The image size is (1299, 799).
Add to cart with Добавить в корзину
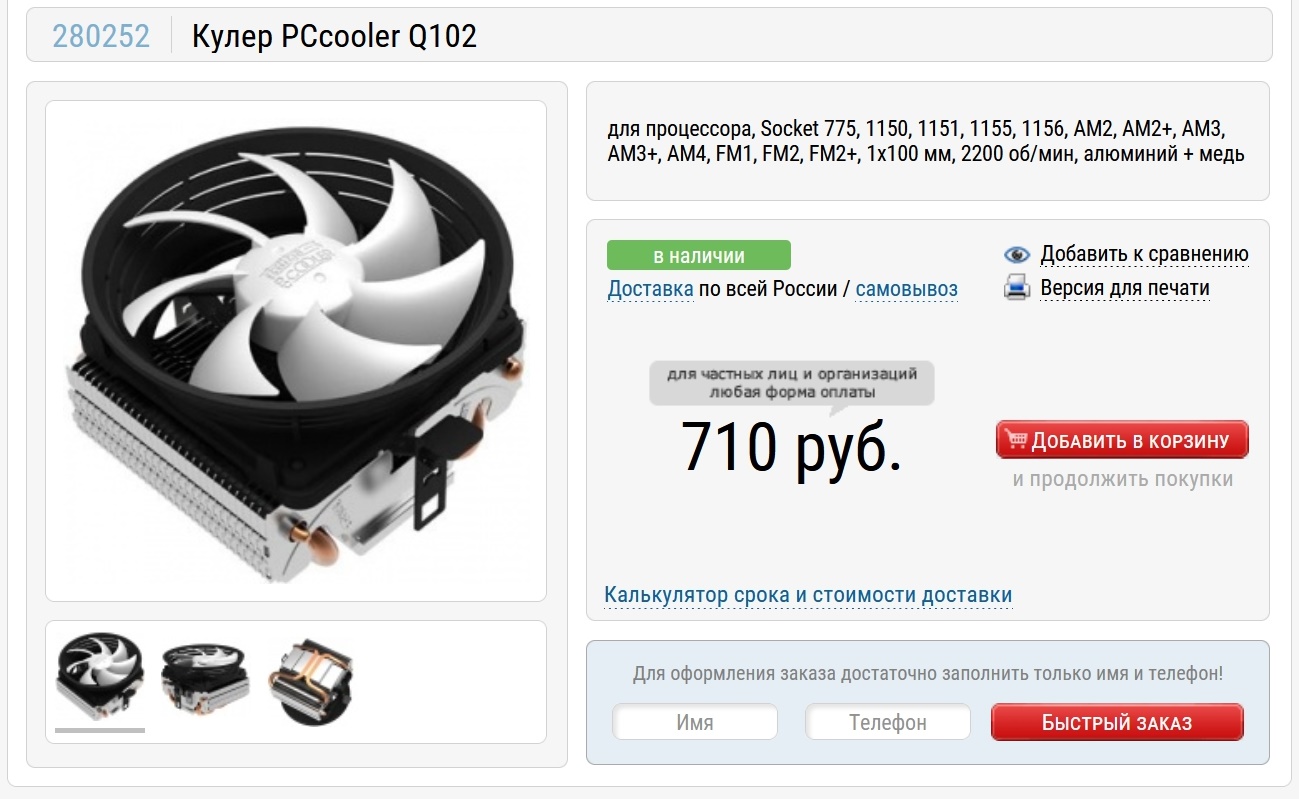coord(1122,440)
